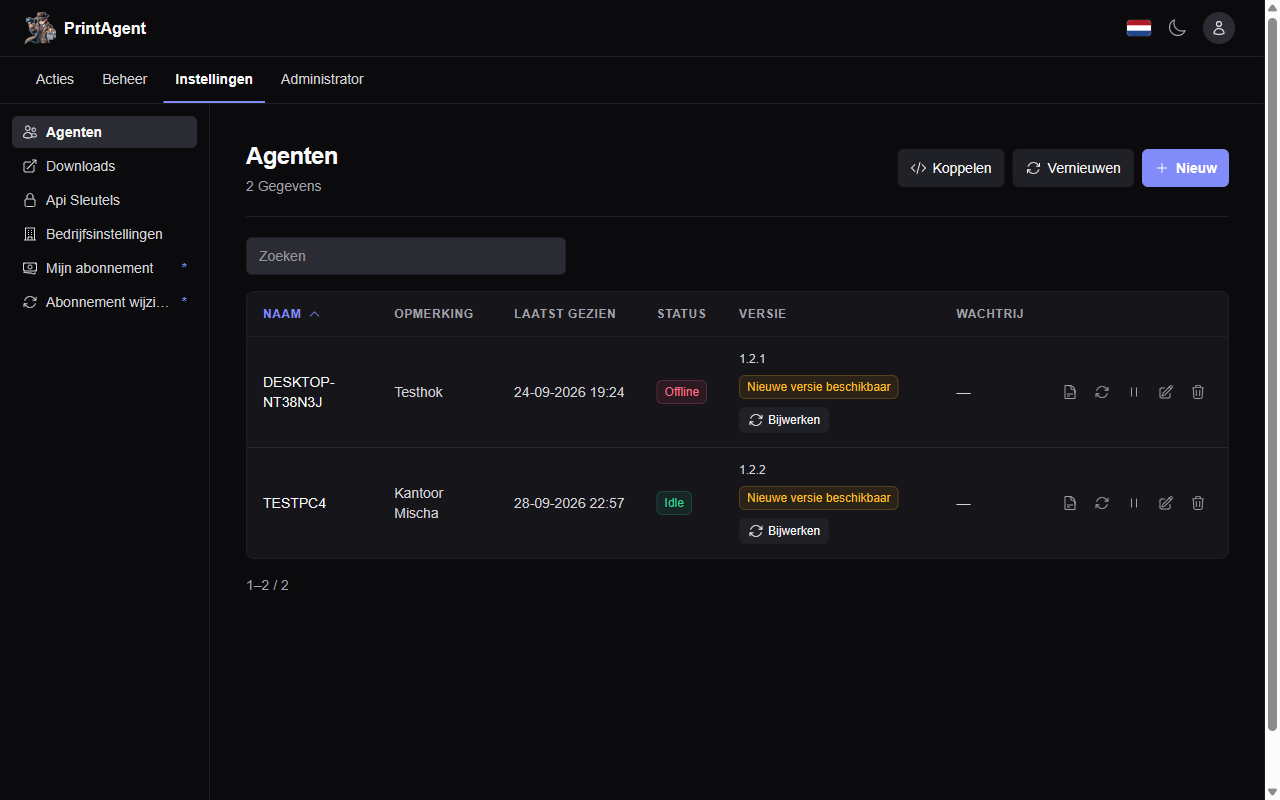
Task: Select the DESKTOP-NT38N3J name cell
Action: (x=299, y=392)
